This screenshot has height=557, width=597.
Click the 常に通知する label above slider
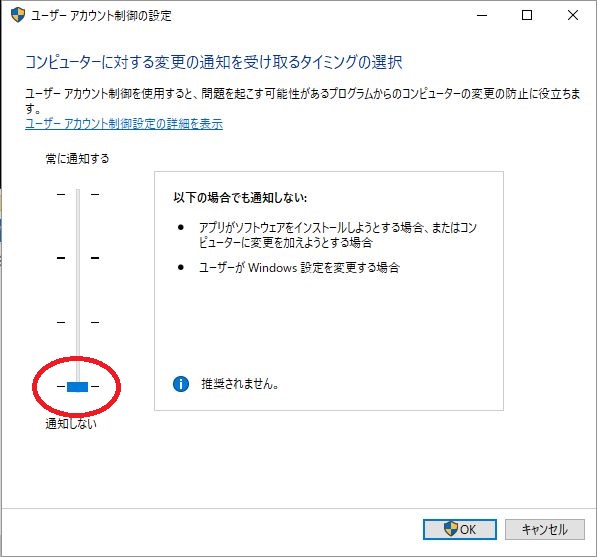click(x=77, y=158)
